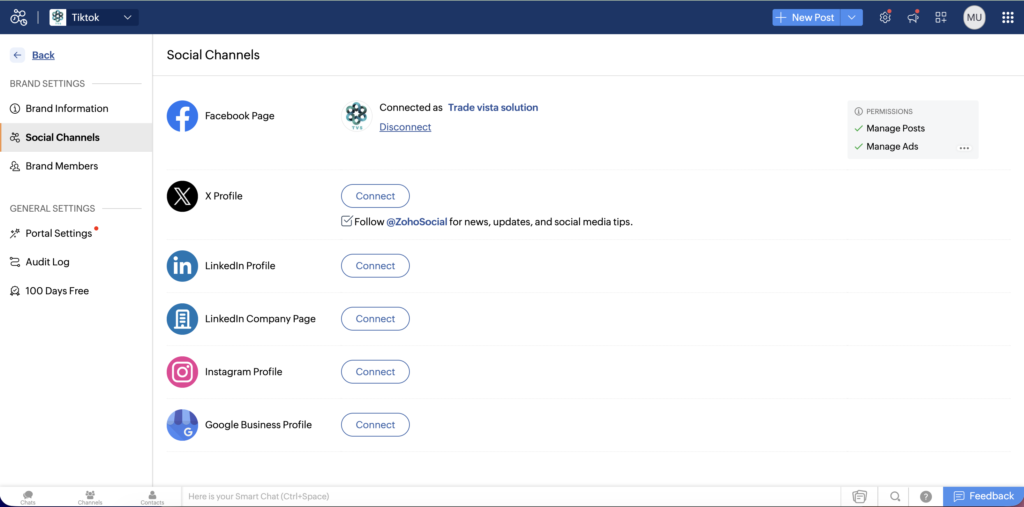Open the MU user avatar
This screenshot has height=507, width=1024.
[x=974, y=17]
